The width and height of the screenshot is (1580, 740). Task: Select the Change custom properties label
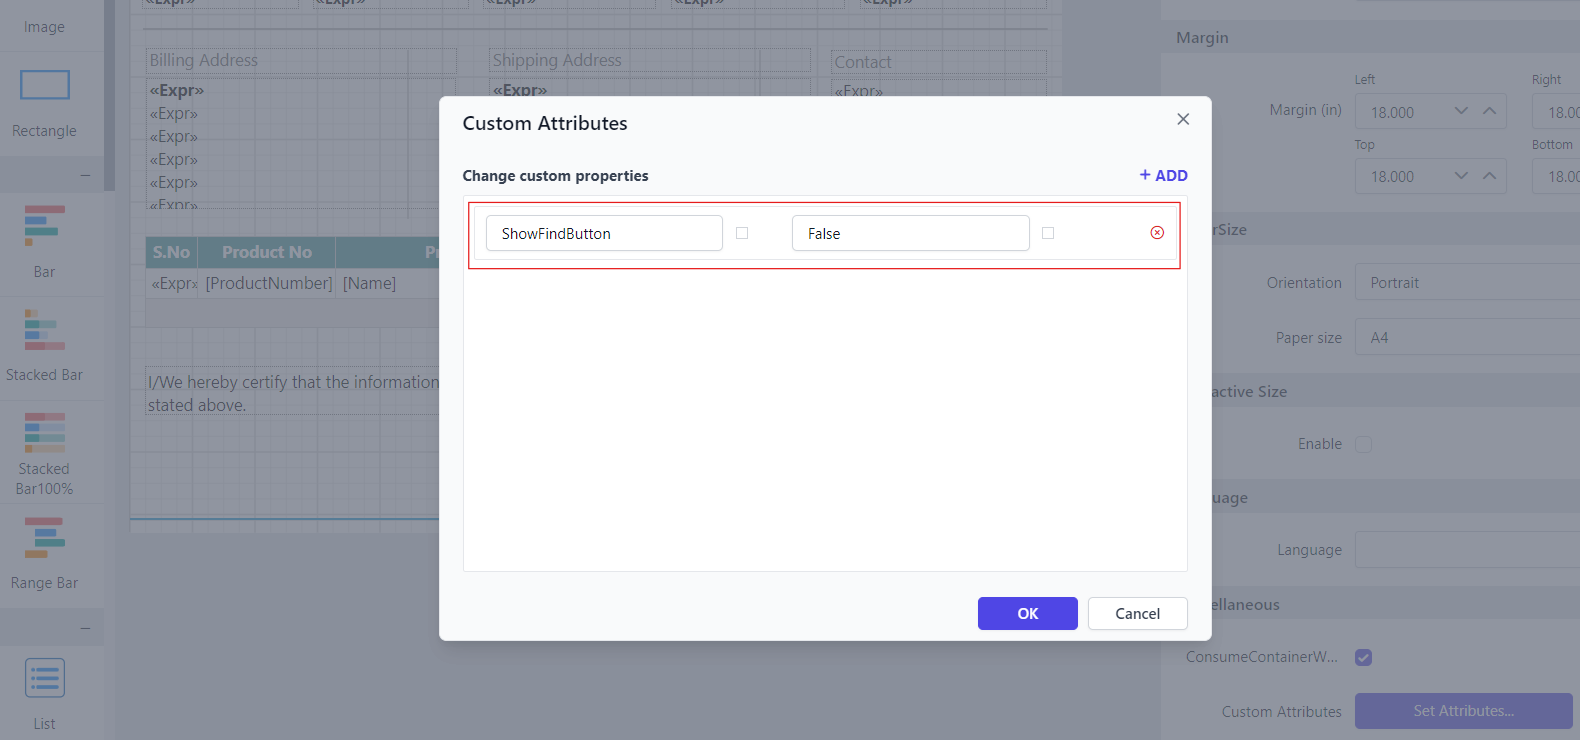point(555,175)
